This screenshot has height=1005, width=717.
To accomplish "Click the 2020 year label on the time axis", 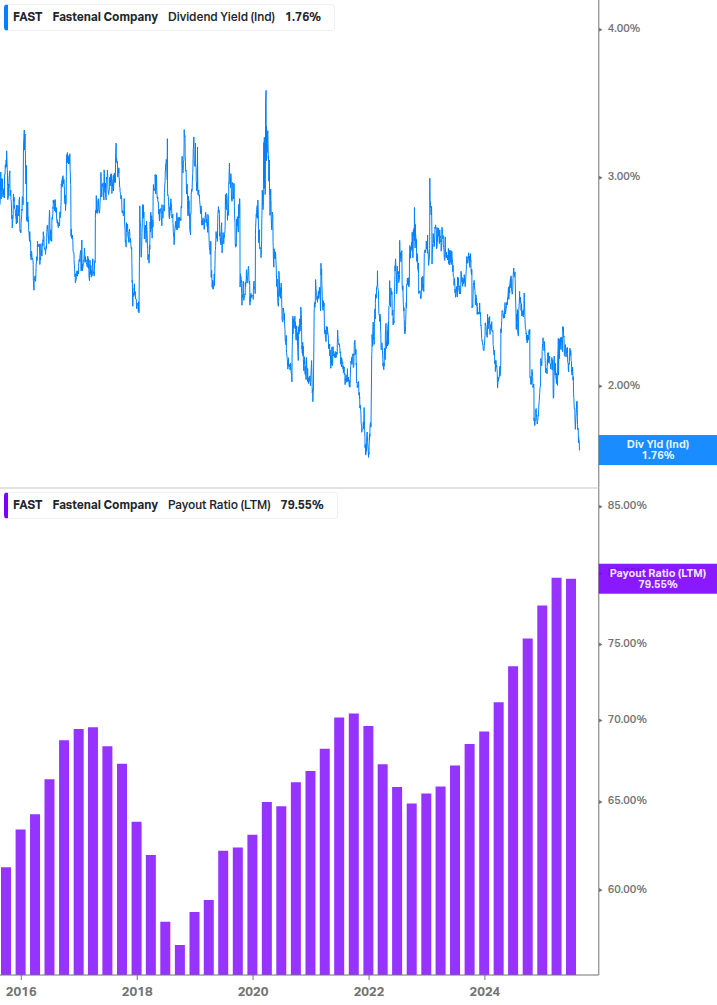I will tap(253, 992).
